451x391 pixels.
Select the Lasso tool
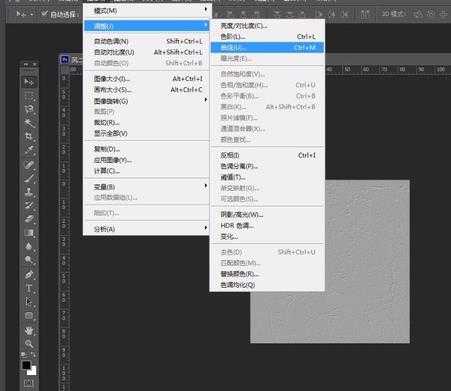pyautogui.click(x=29, y=109)
